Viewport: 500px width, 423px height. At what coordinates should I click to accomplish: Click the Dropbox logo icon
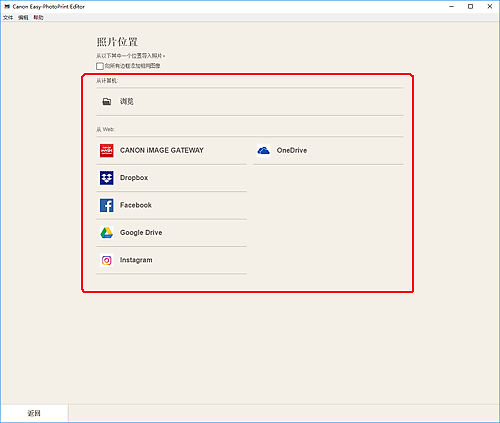pos(107,178)
